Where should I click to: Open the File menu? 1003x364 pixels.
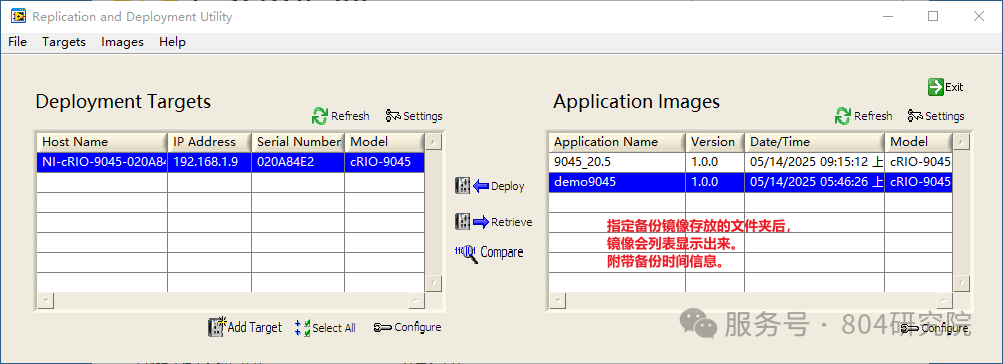point(17,42)
